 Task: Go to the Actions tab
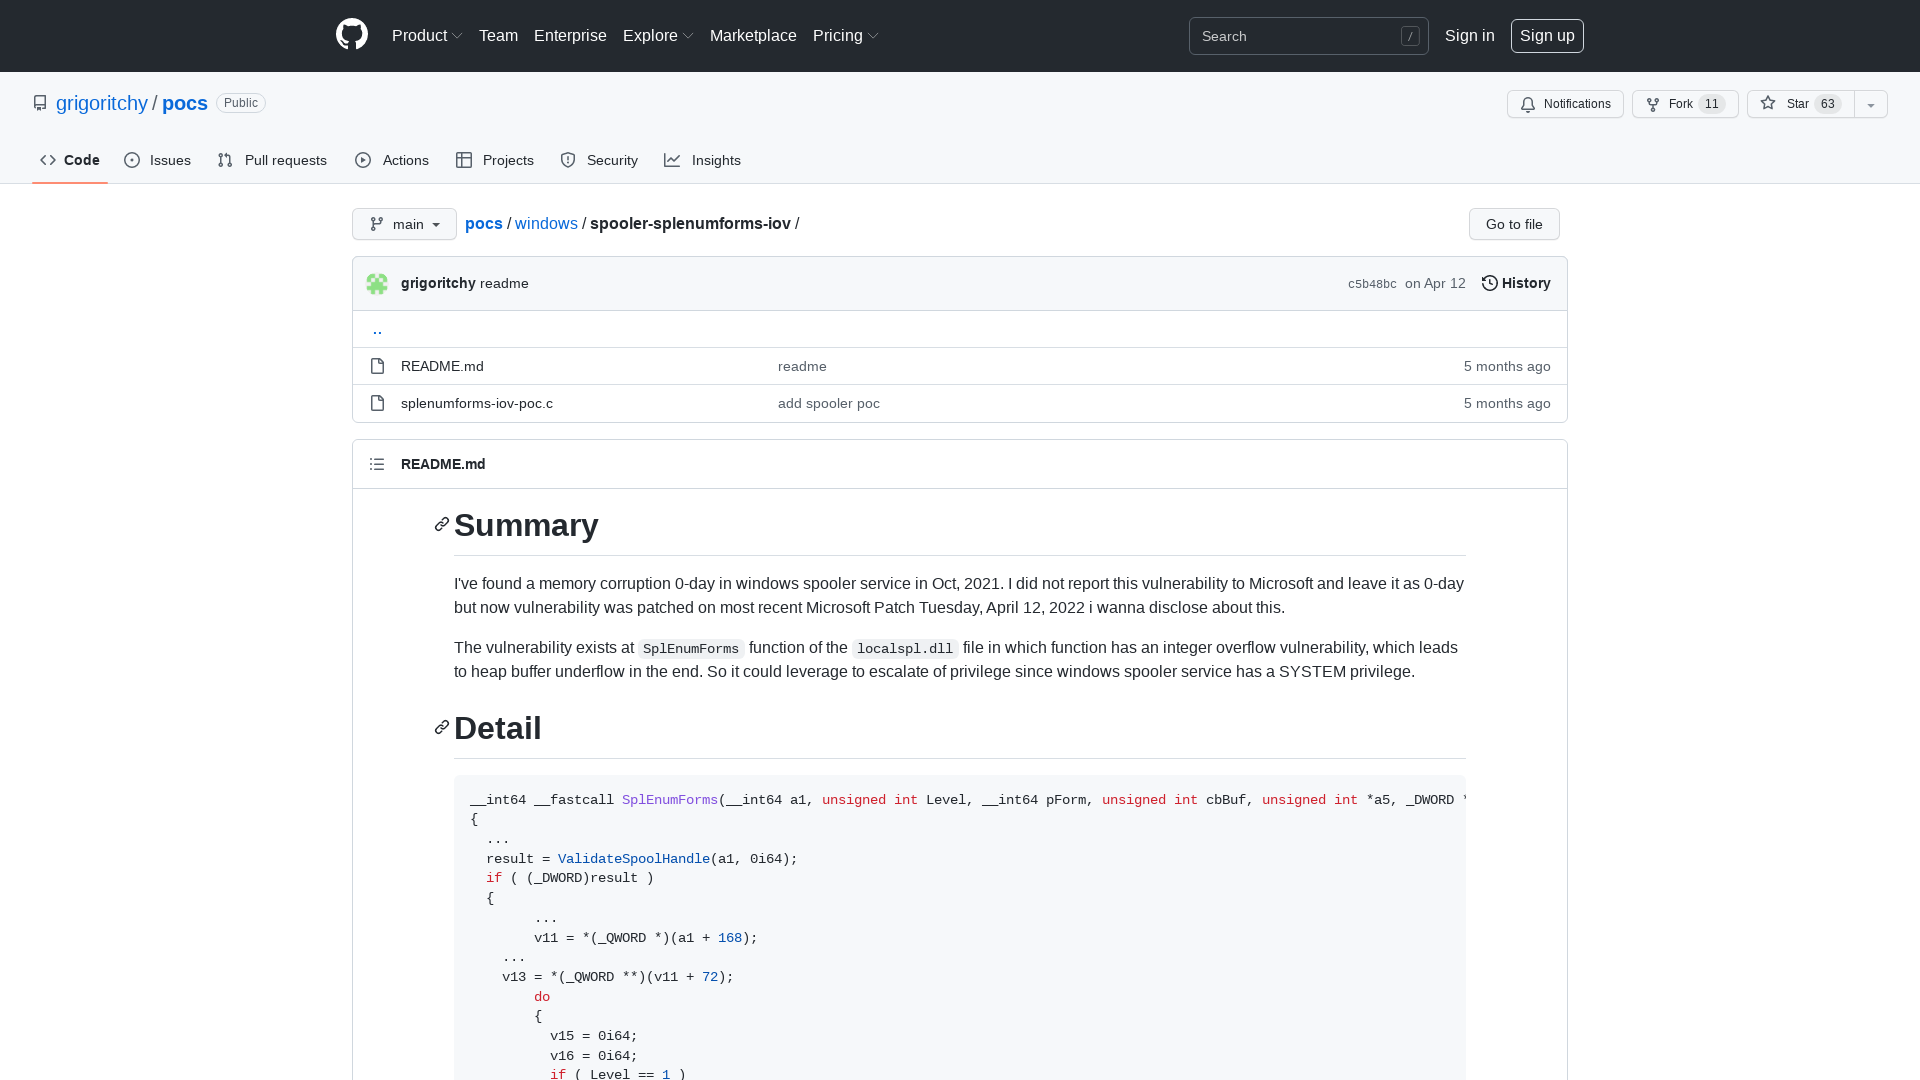pyautogui.click(x=392, y=160)
